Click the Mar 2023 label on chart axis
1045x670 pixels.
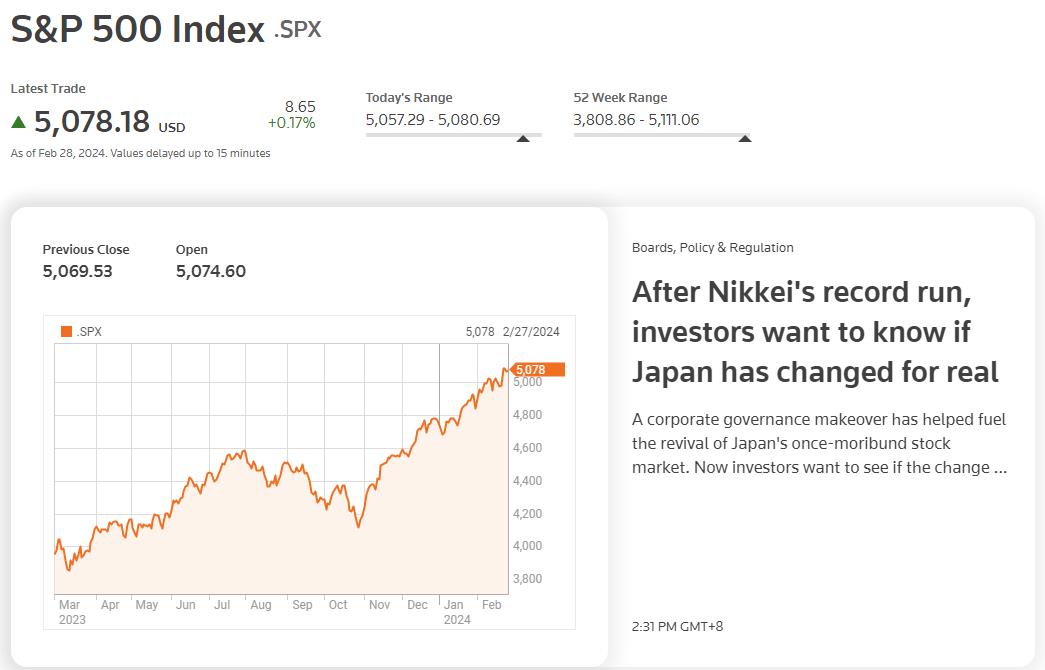[72, 612]
